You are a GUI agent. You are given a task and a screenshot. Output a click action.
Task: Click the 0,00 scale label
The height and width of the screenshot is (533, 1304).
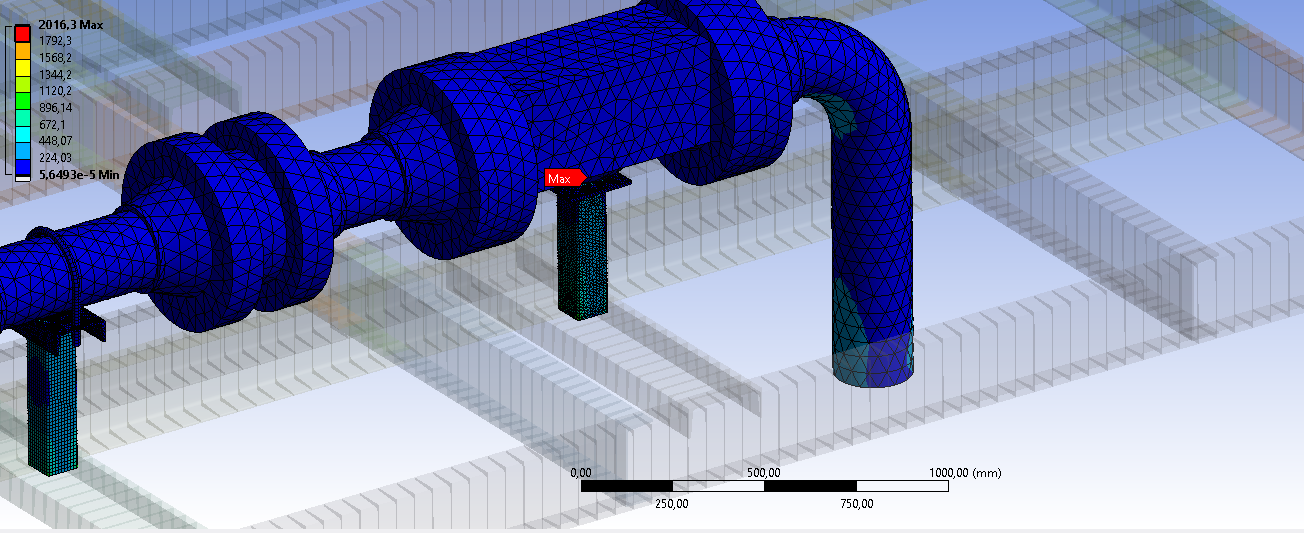click(x=581, y=473)
